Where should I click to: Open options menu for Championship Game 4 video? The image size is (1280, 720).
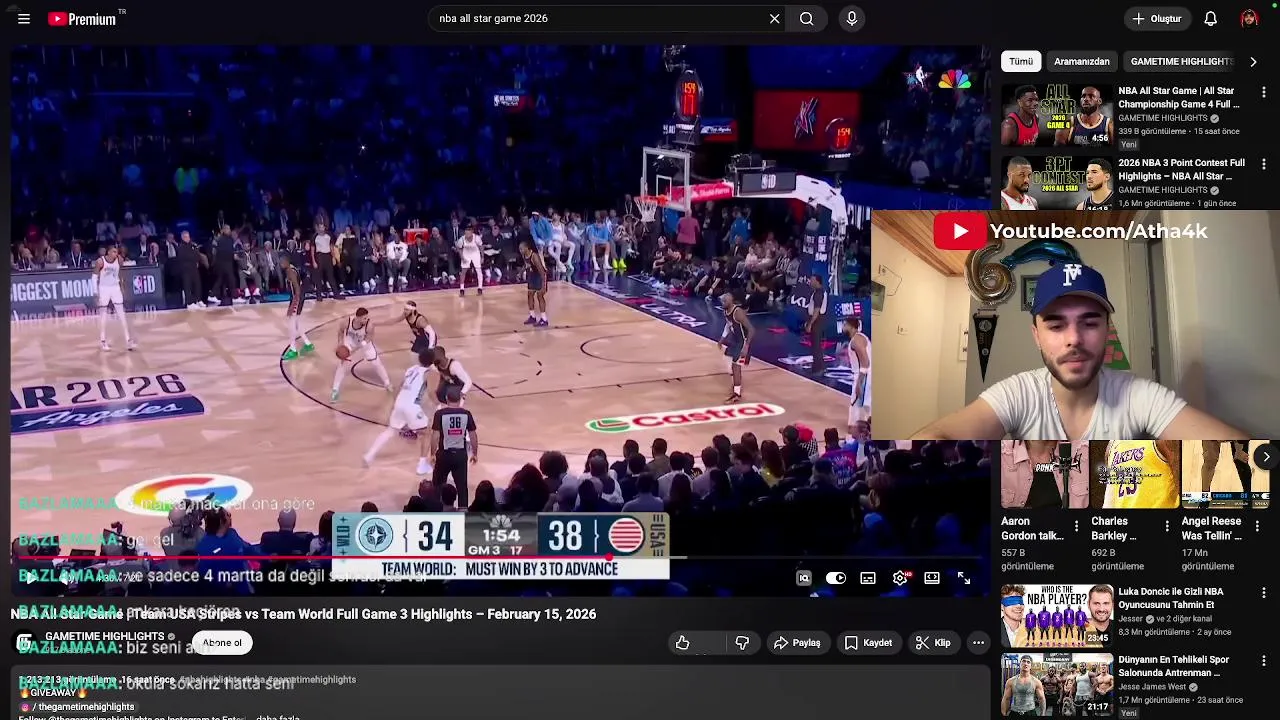(1264, 92)
